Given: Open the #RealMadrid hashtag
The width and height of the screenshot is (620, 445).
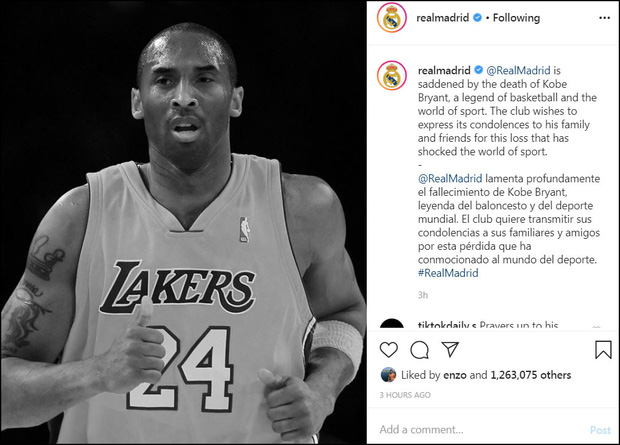Looking at the screenshot, I should coord(448,273).
